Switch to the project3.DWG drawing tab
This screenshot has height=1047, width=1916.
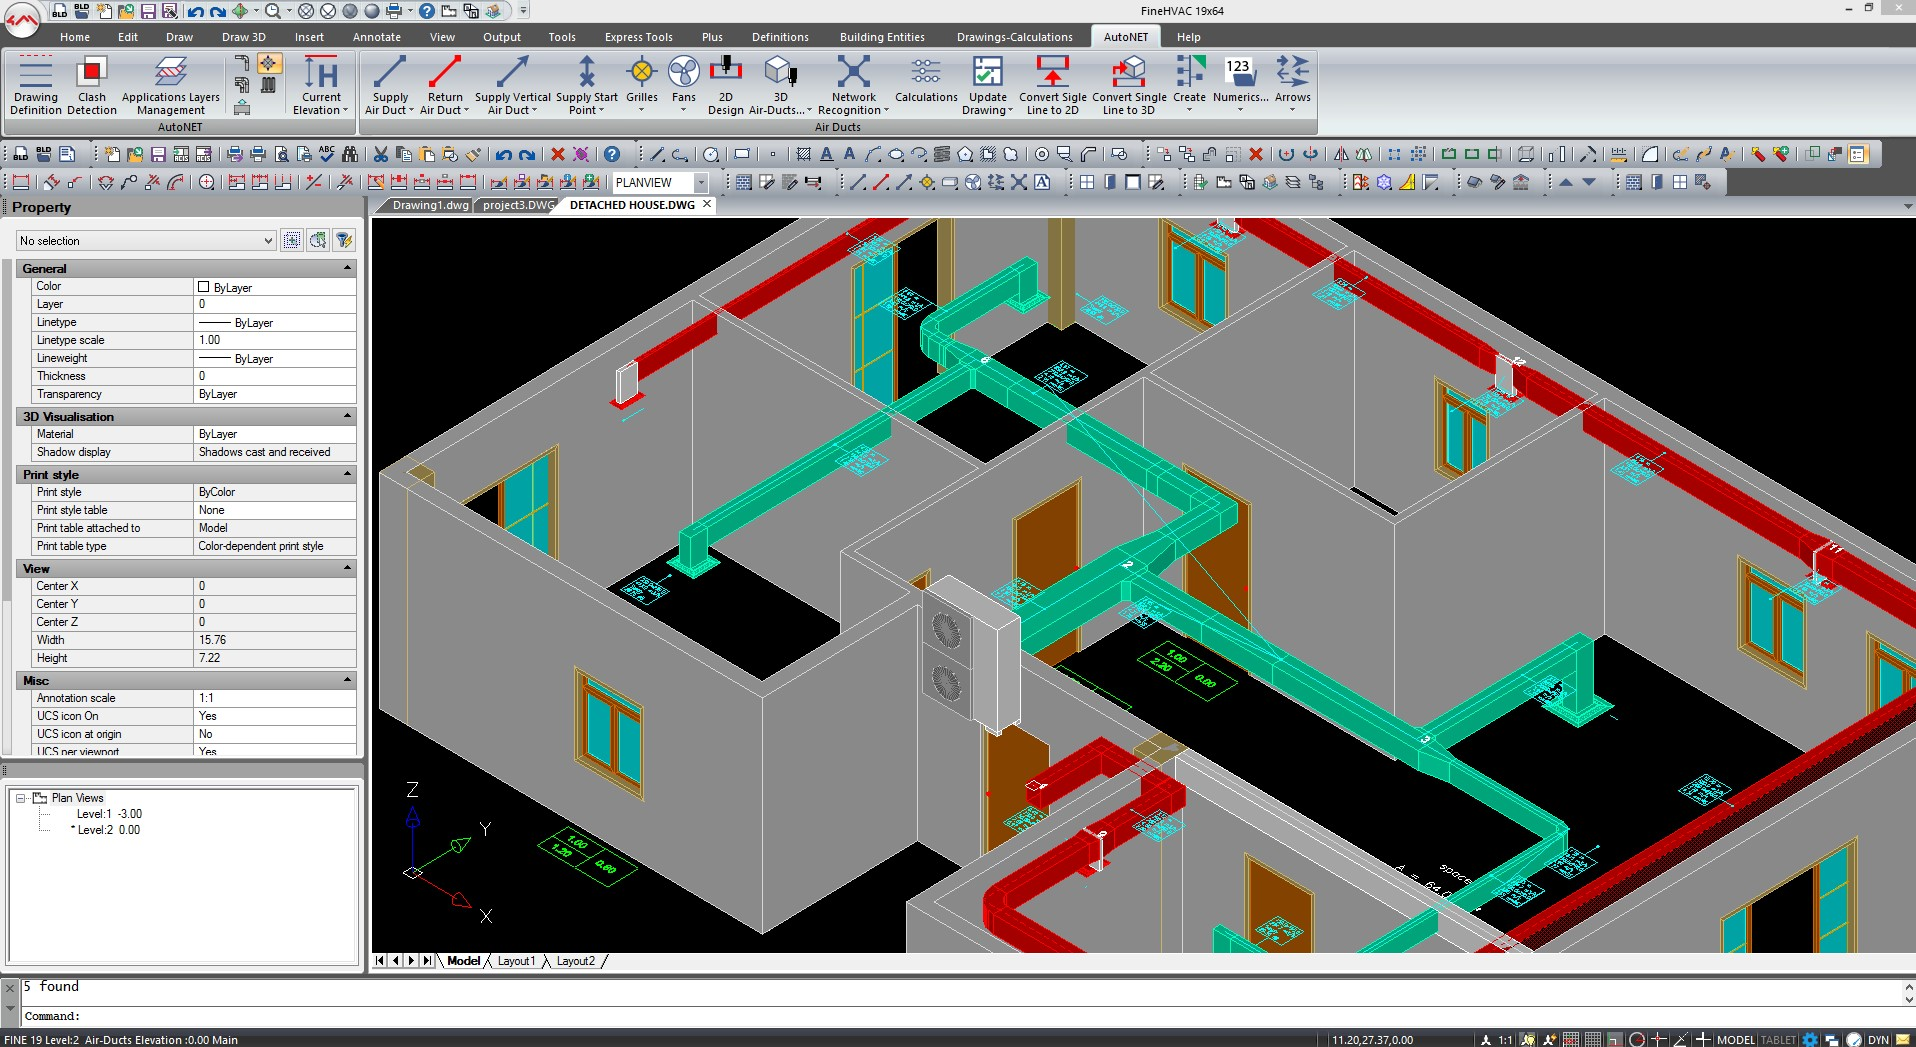pos(517,205)
